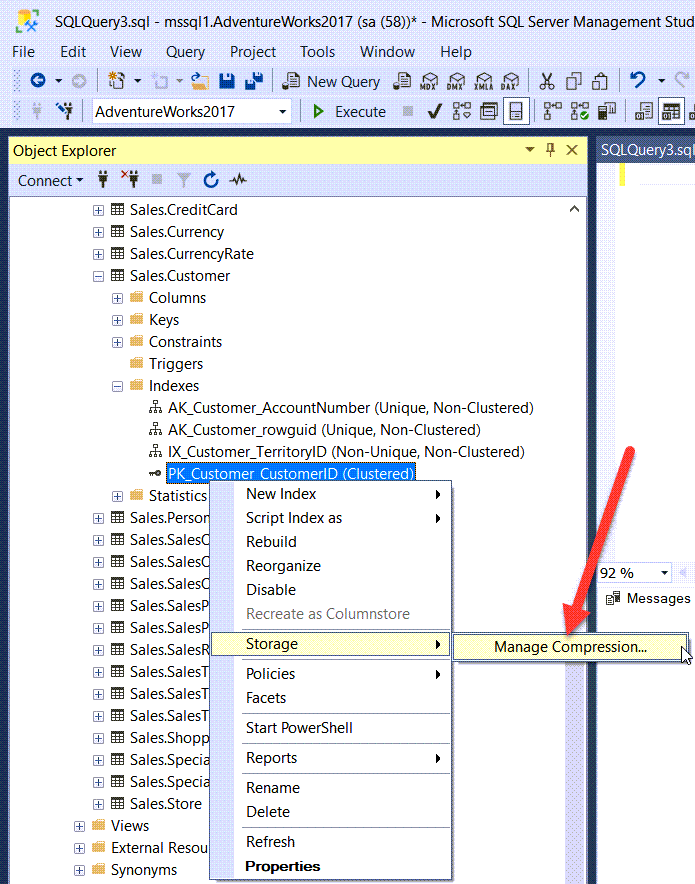Click the New Query button
Image resolution: width=695 pixels, height=884 pixels.
click(331, 81)
